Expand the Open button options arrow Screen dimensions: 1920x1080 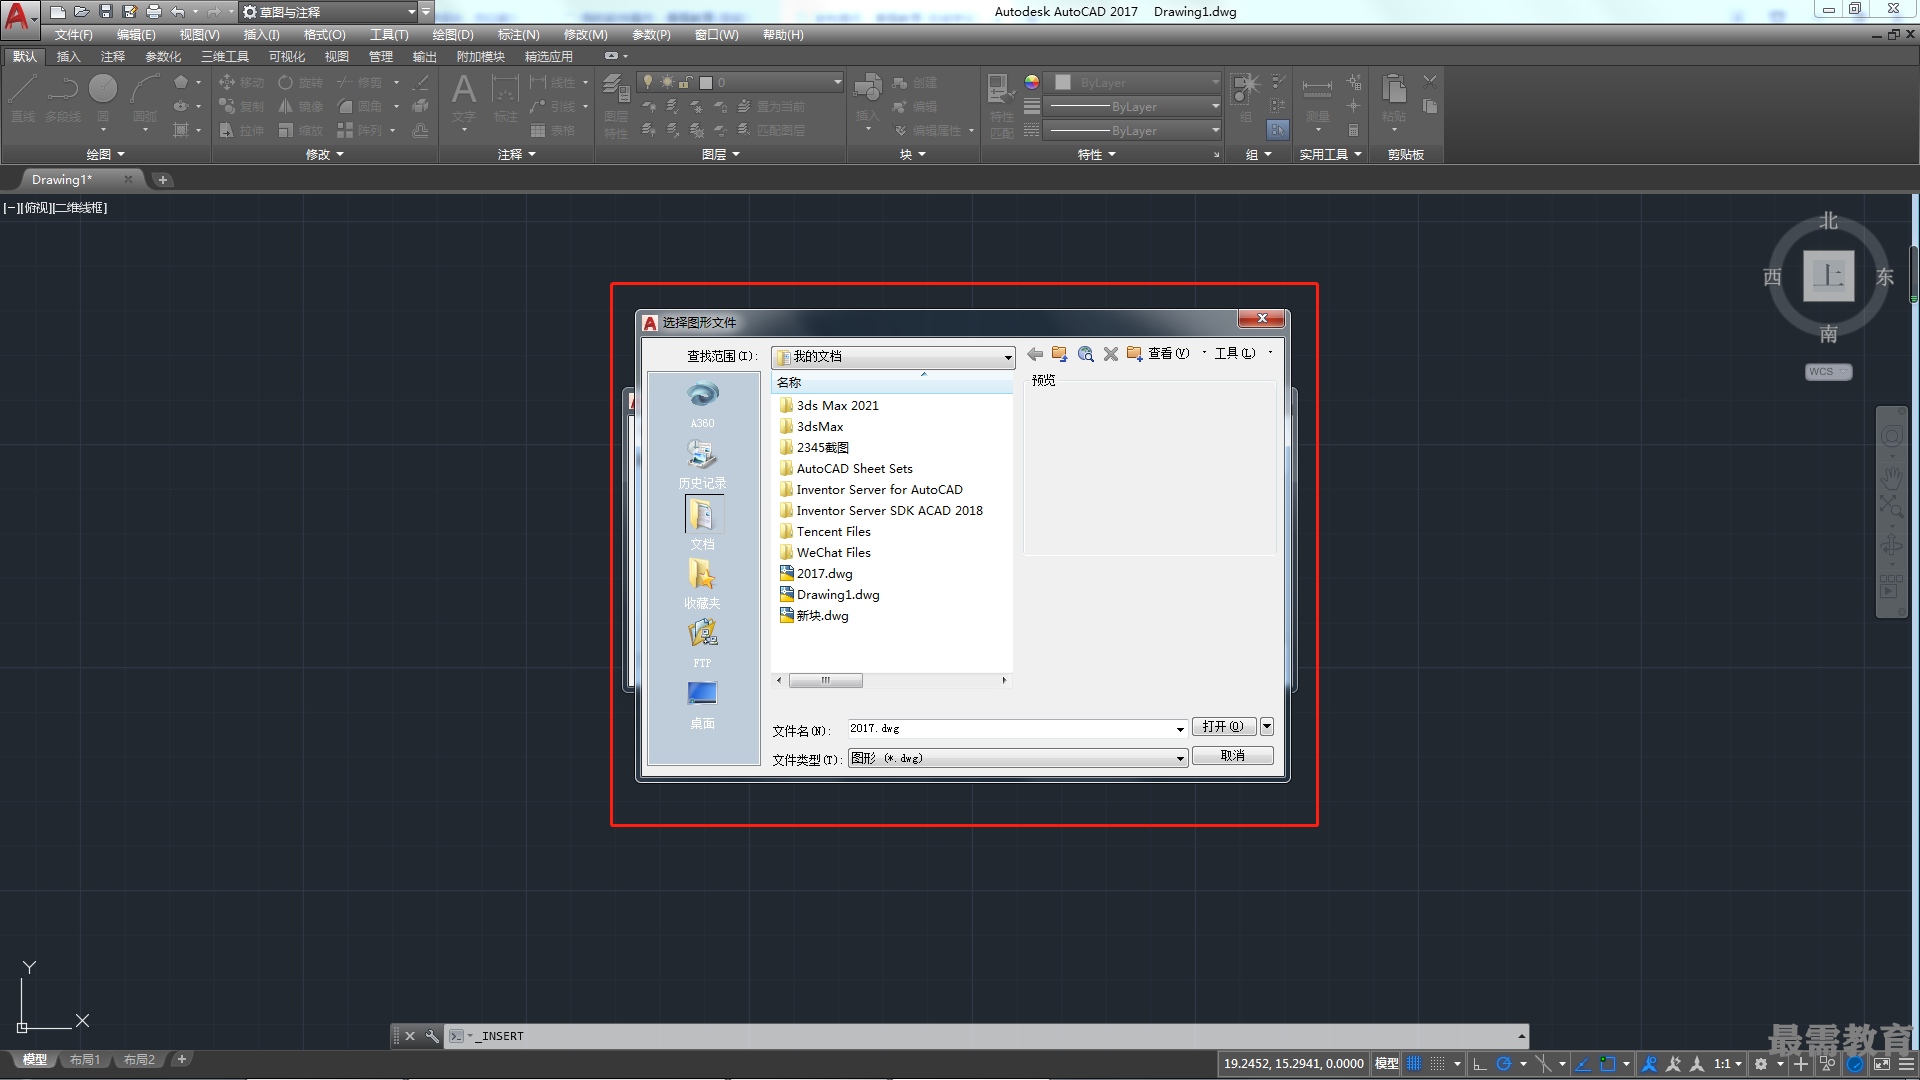click(1267, 727)
